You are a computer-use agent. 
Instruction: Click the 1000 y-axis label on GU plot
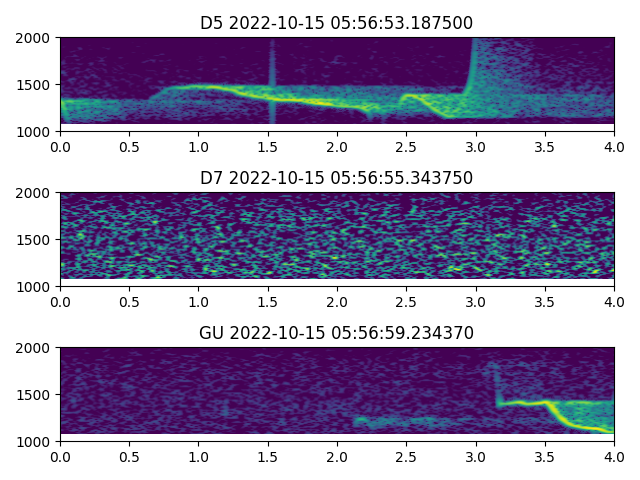36,441
